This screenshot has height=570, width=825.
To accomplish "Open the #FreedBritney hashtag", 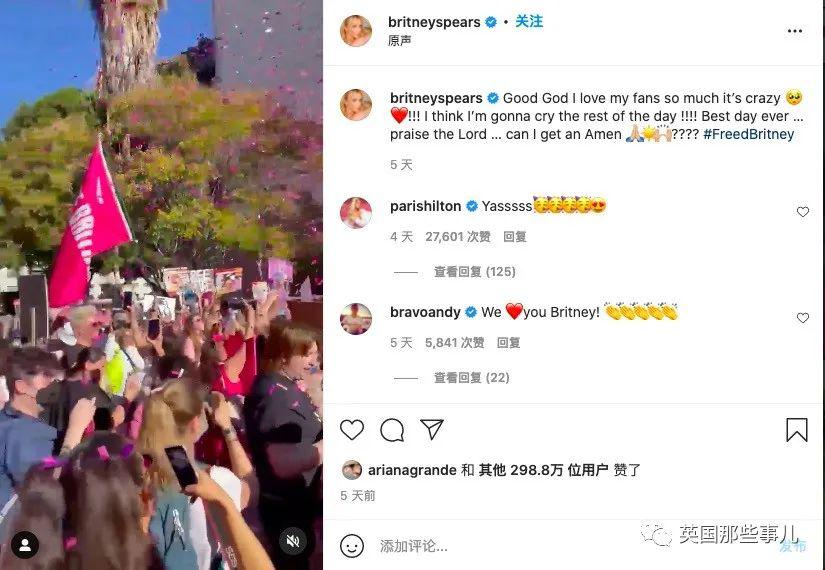I will click(748, 134).
